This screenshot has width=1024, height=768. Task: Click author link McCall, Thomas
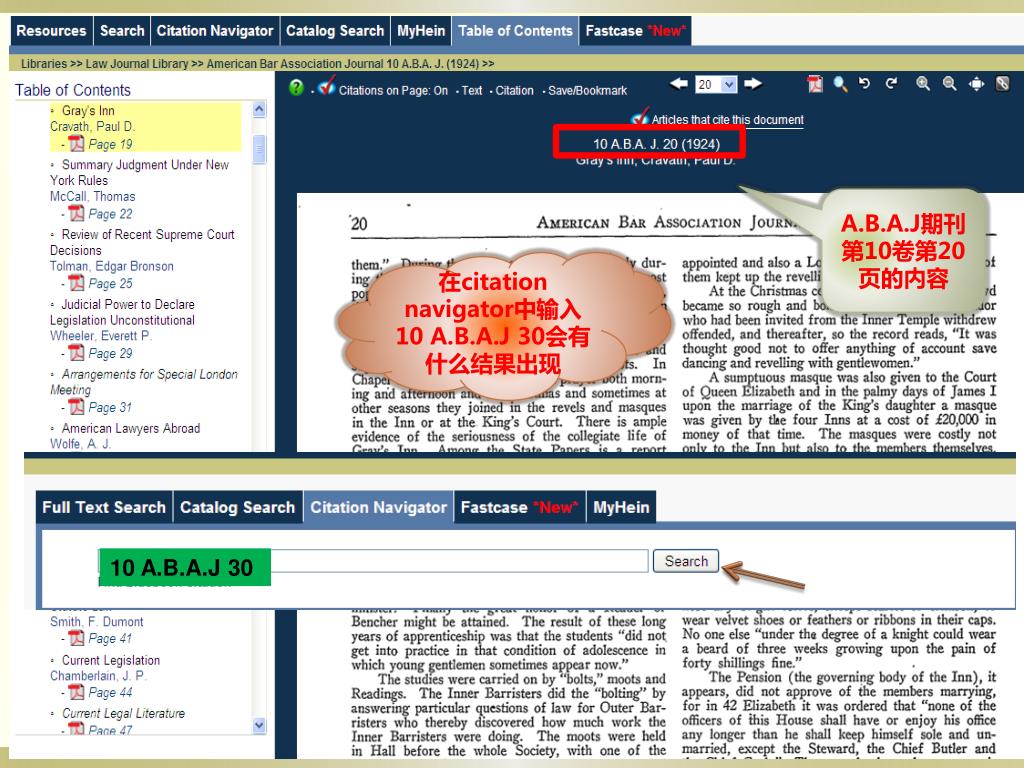[93, 197]
